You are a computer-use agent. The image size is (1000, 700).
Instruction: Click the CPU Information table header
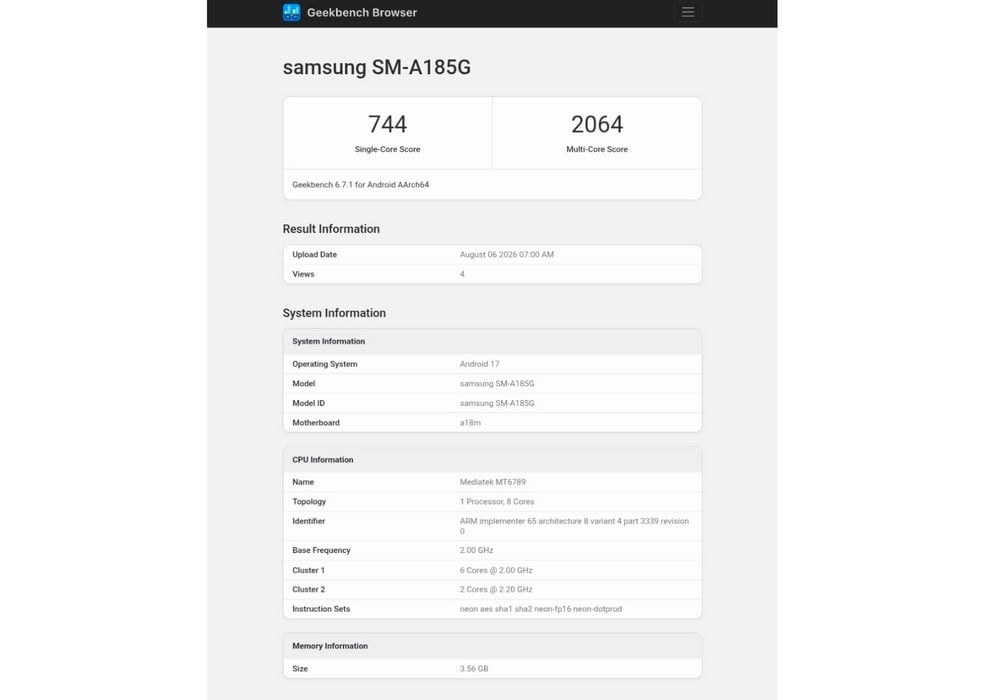pos(492,460)
